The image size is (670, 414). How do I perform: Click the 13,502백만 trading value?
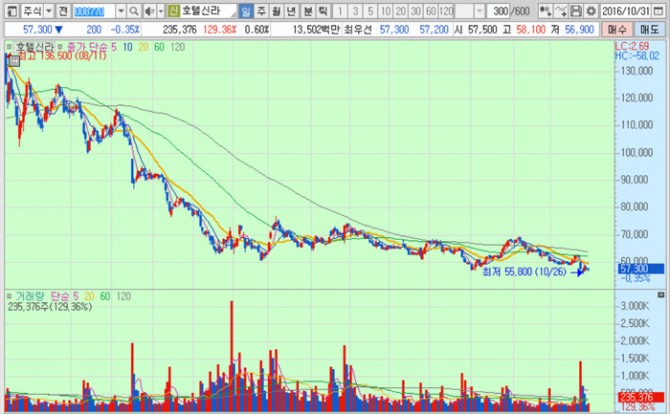[316, 29]
